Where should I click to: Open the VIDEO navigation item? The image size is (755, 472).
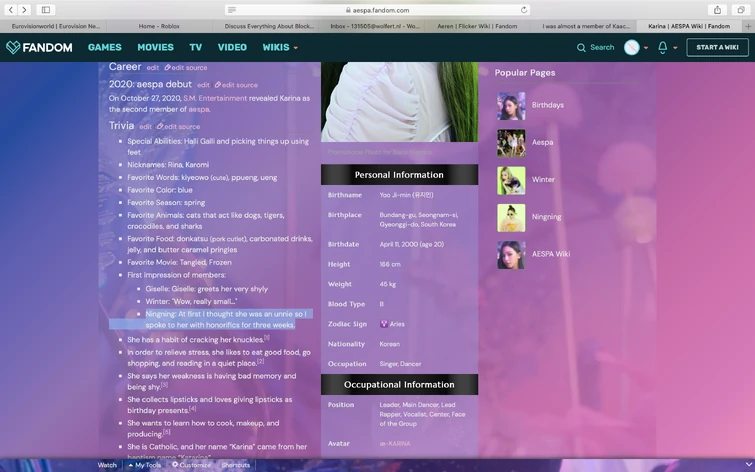tap(232, 47)
